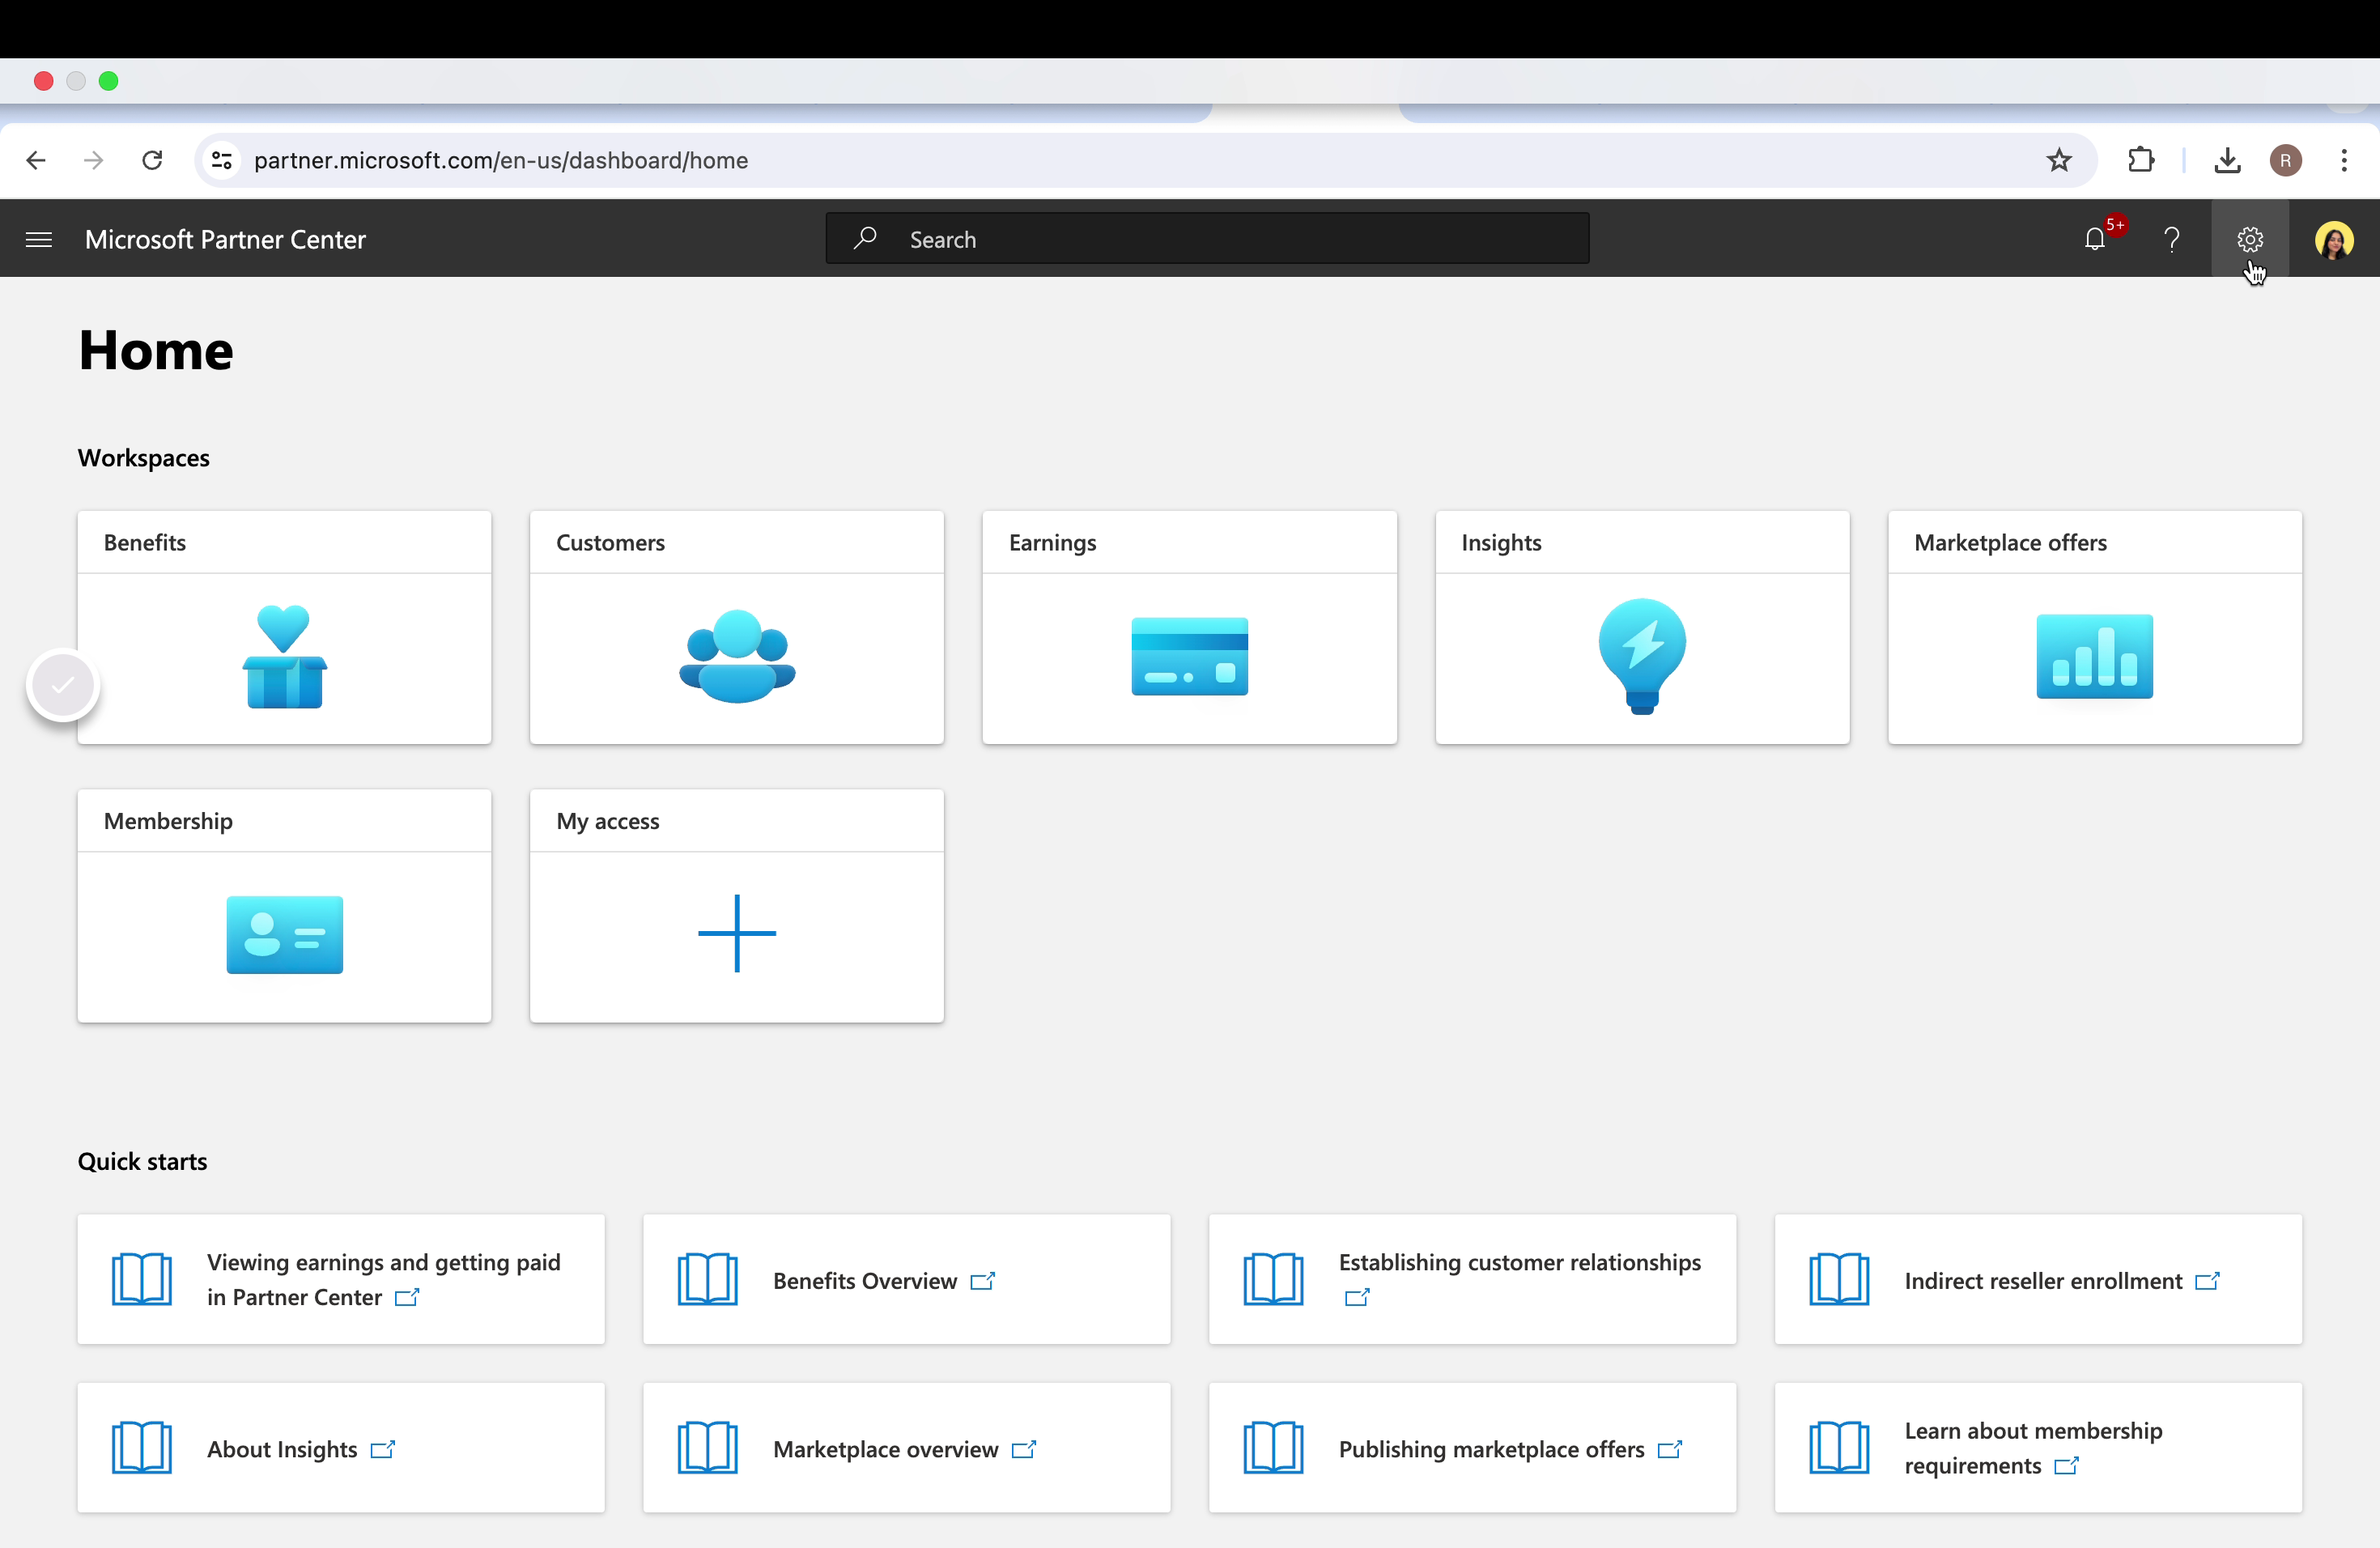Open the My access workspace title

click(x=608, y=821)
